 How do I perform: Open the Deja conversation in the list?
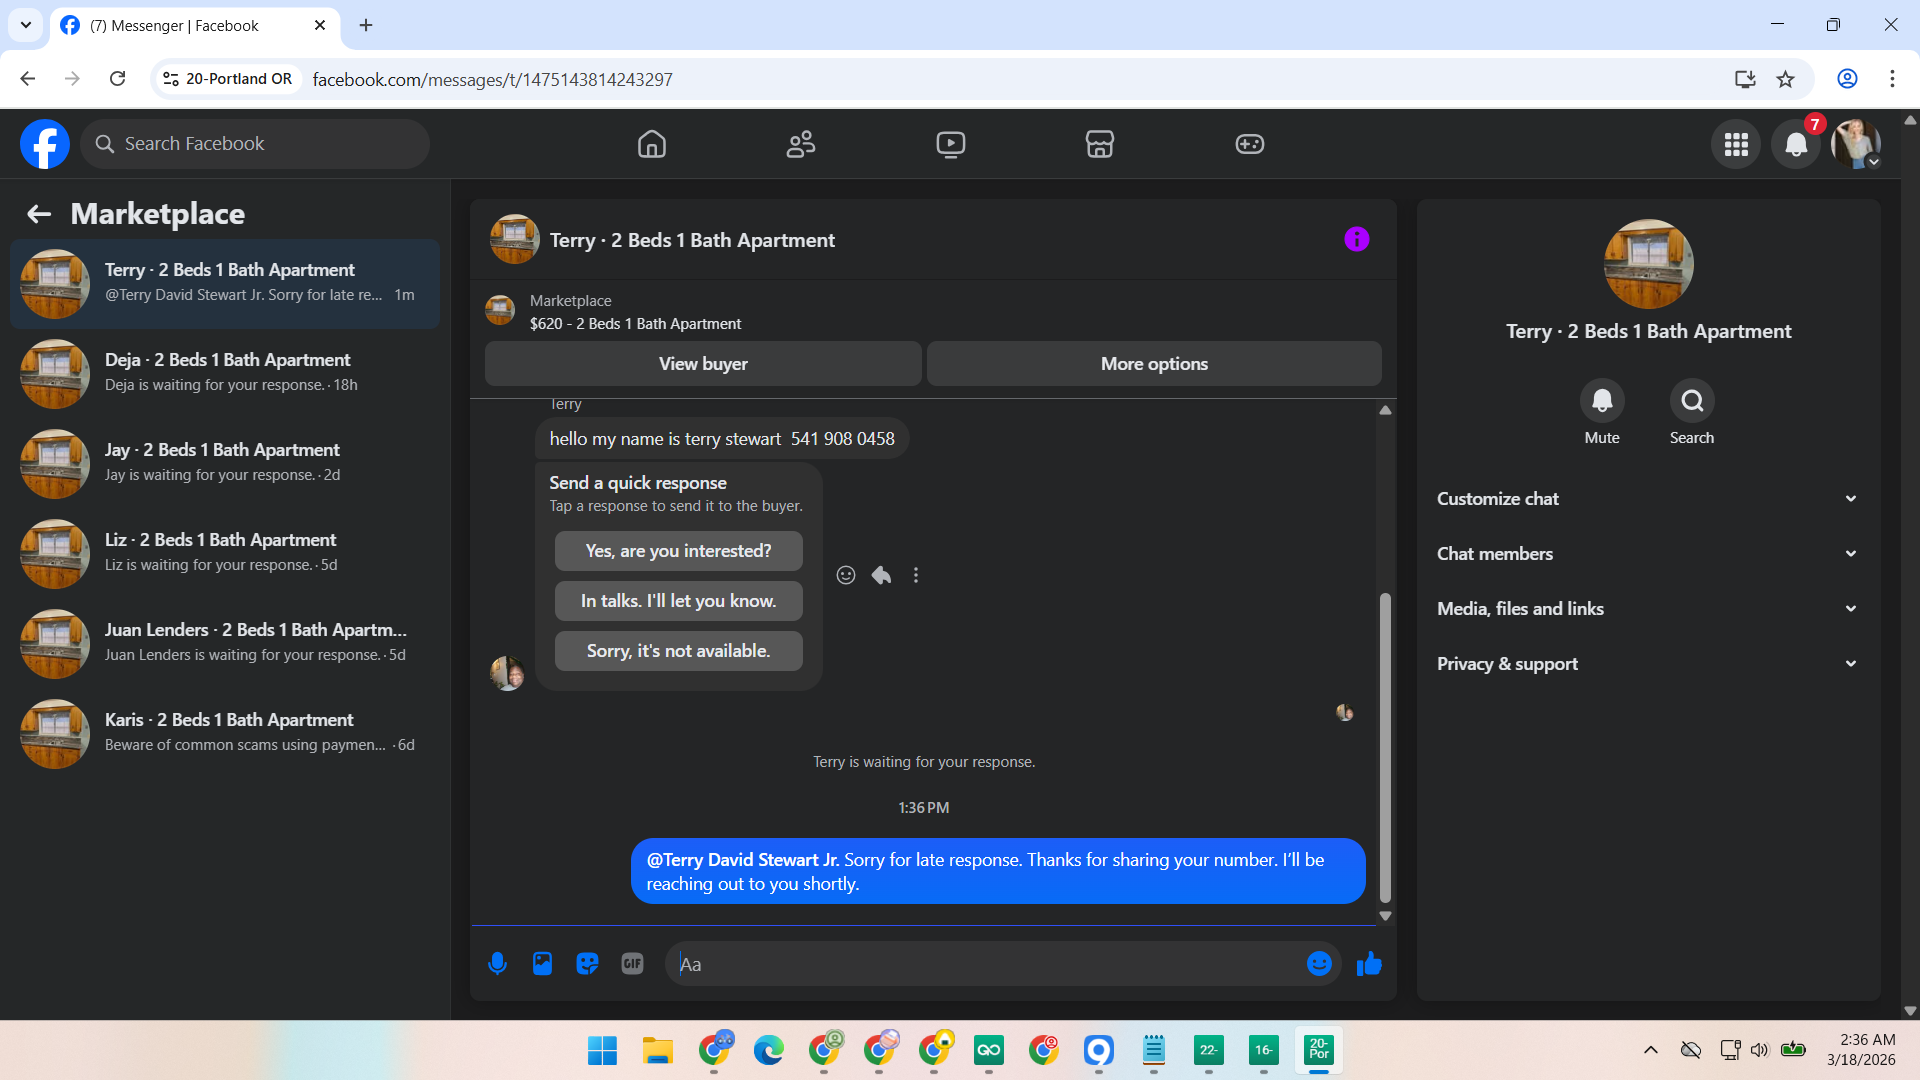(x=225, y=374)
